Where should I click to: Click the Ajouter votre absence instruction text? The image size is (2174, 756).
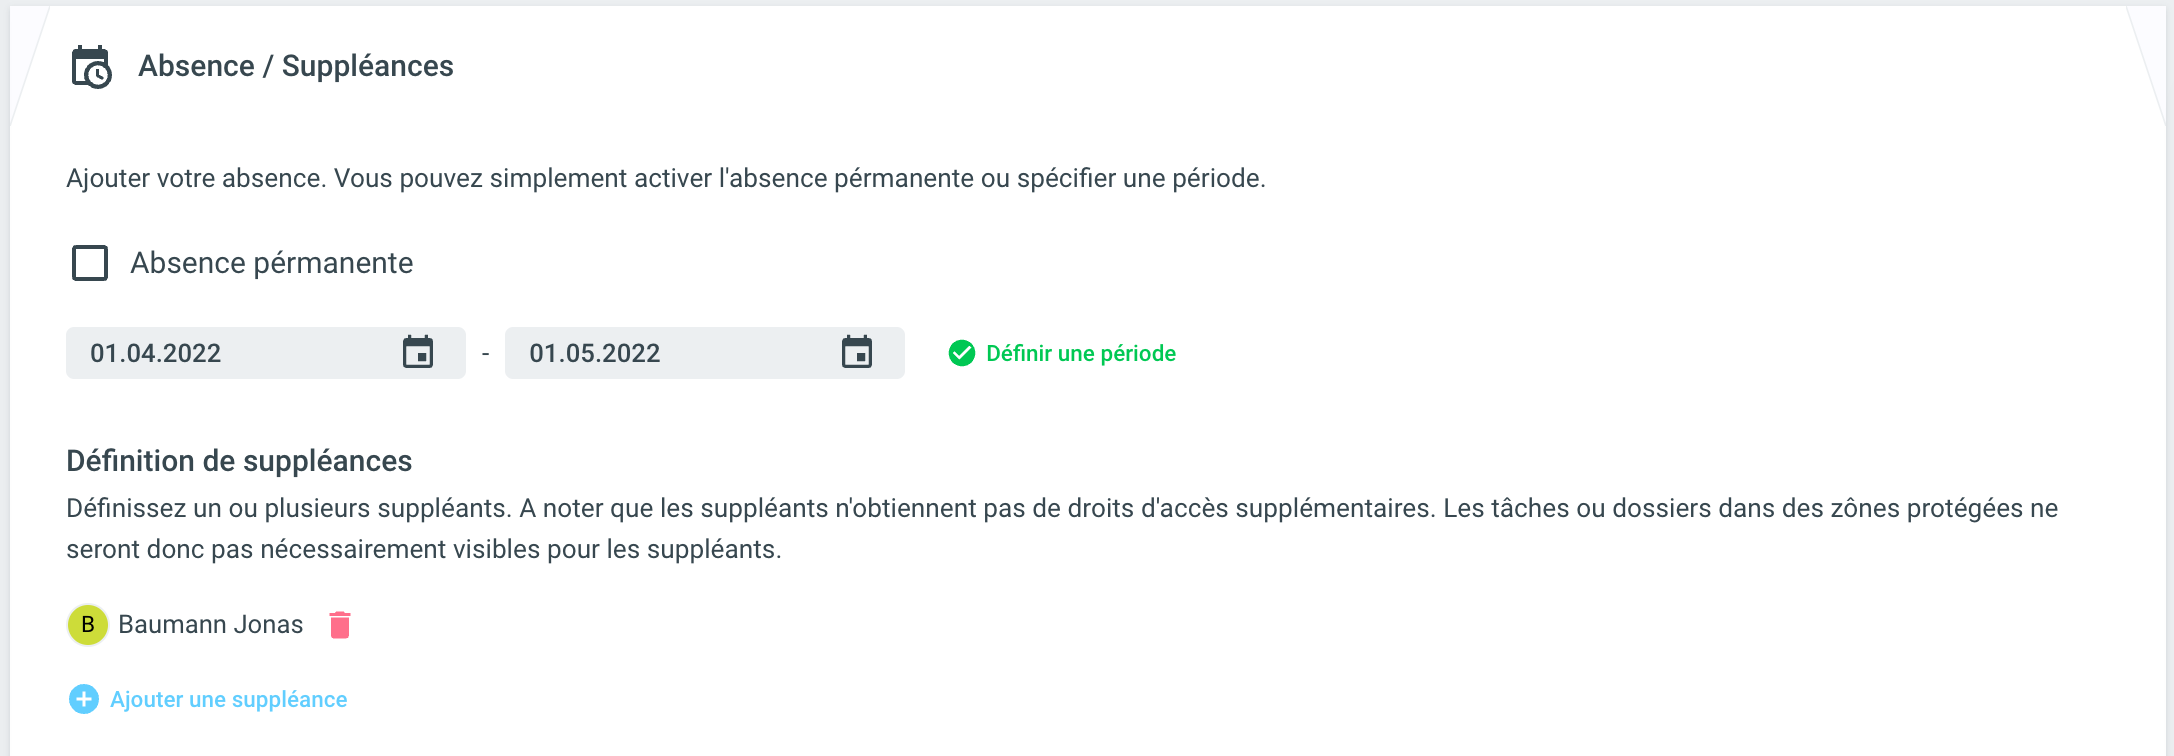[665, 178]
